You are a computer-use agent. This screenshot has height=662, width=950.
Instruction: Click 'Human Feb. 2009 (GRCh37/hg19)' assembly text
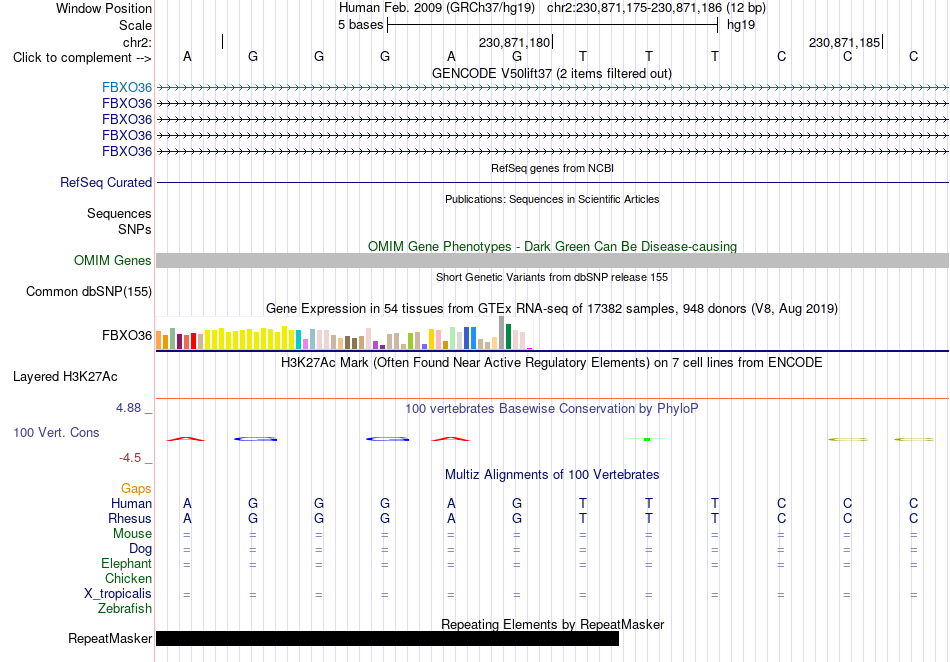pos(437,8)
